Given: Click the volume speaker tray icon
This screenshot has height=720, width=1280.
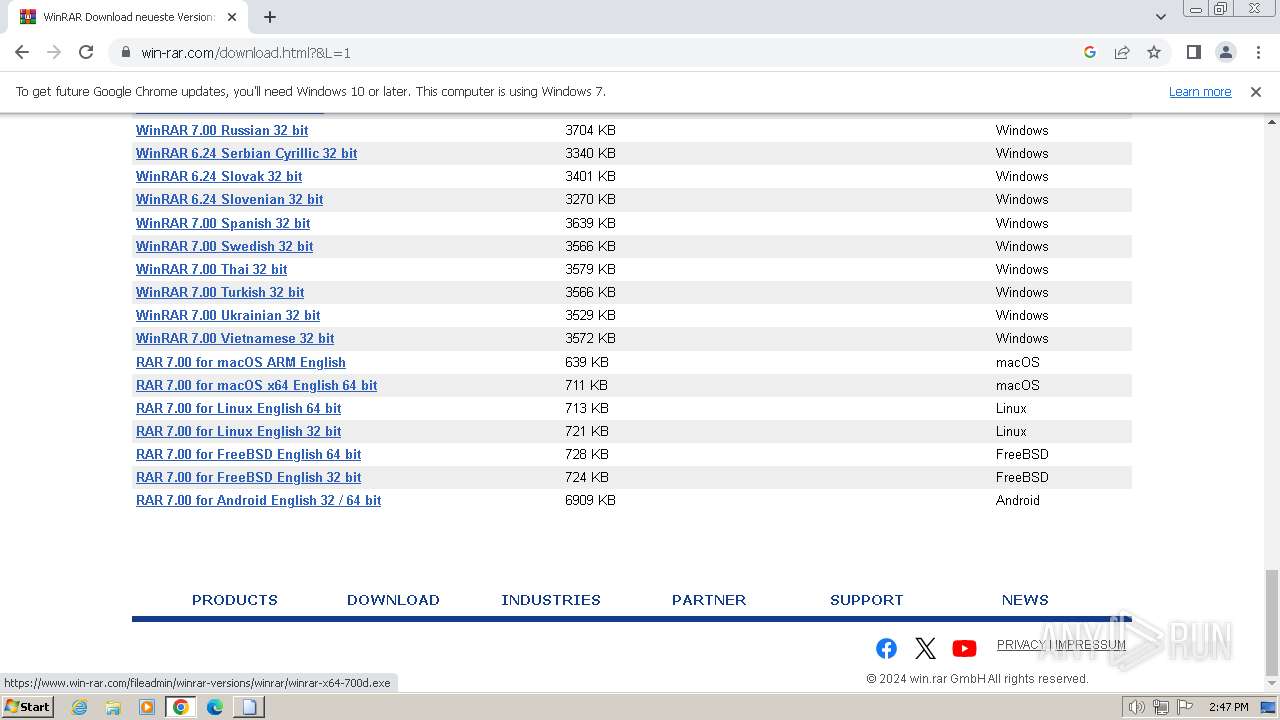Looking at the screenshot, I should coord(1136,707).
